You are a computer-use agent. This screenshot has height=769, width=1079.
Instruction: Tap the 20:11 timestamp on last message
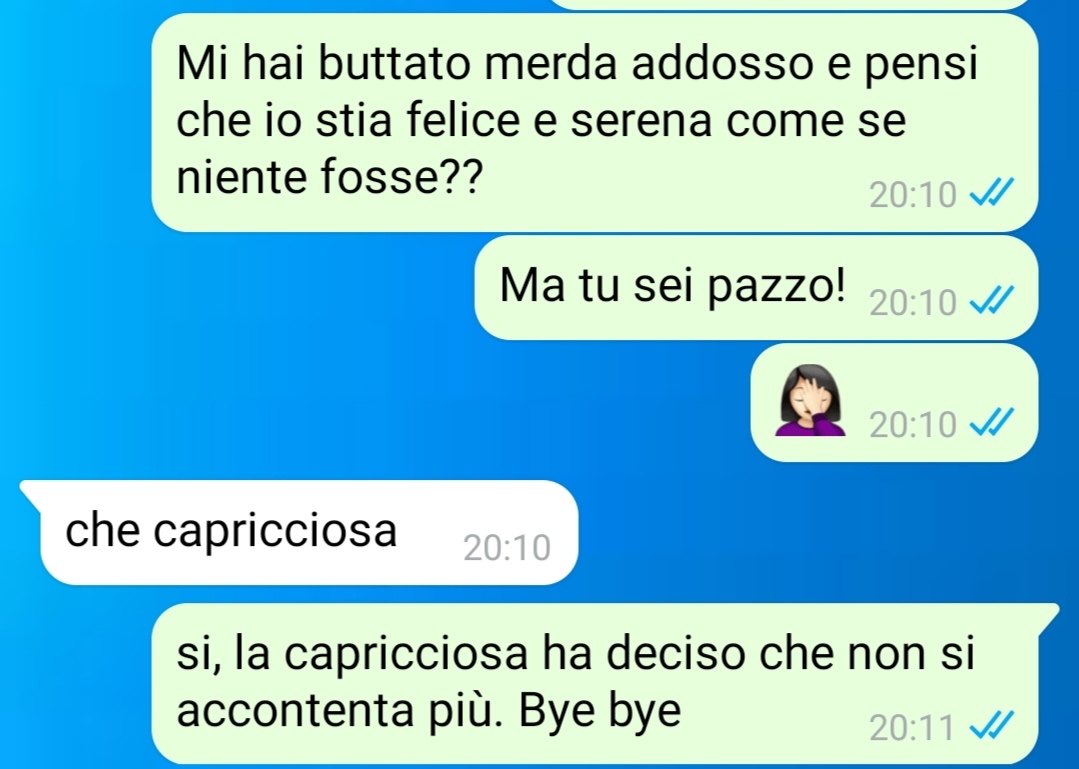point(912,727)
